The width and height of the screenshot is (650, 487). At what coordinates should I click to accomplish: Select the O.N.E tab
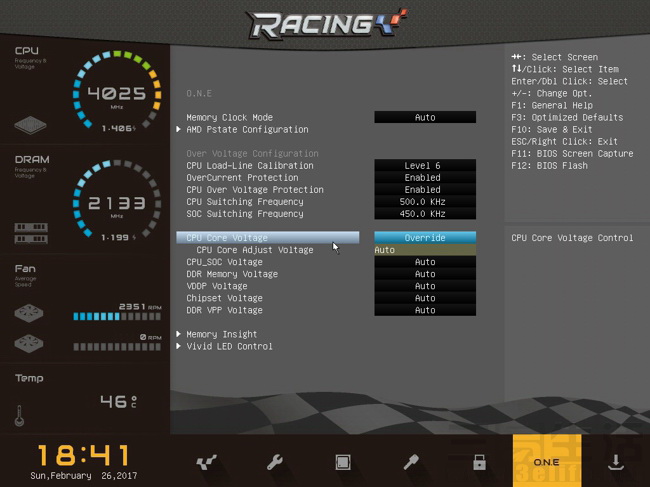point(547,460)
